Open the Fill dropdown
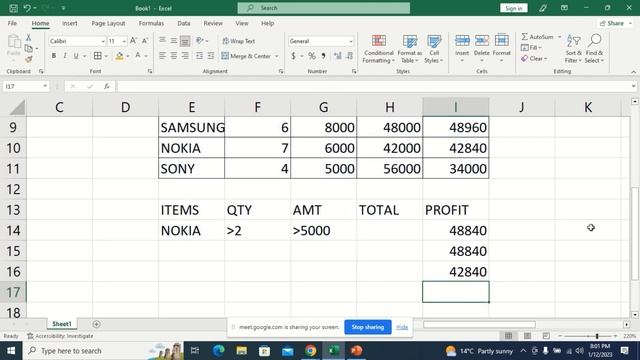The image size is (640, 360). [x=531, y=48]
